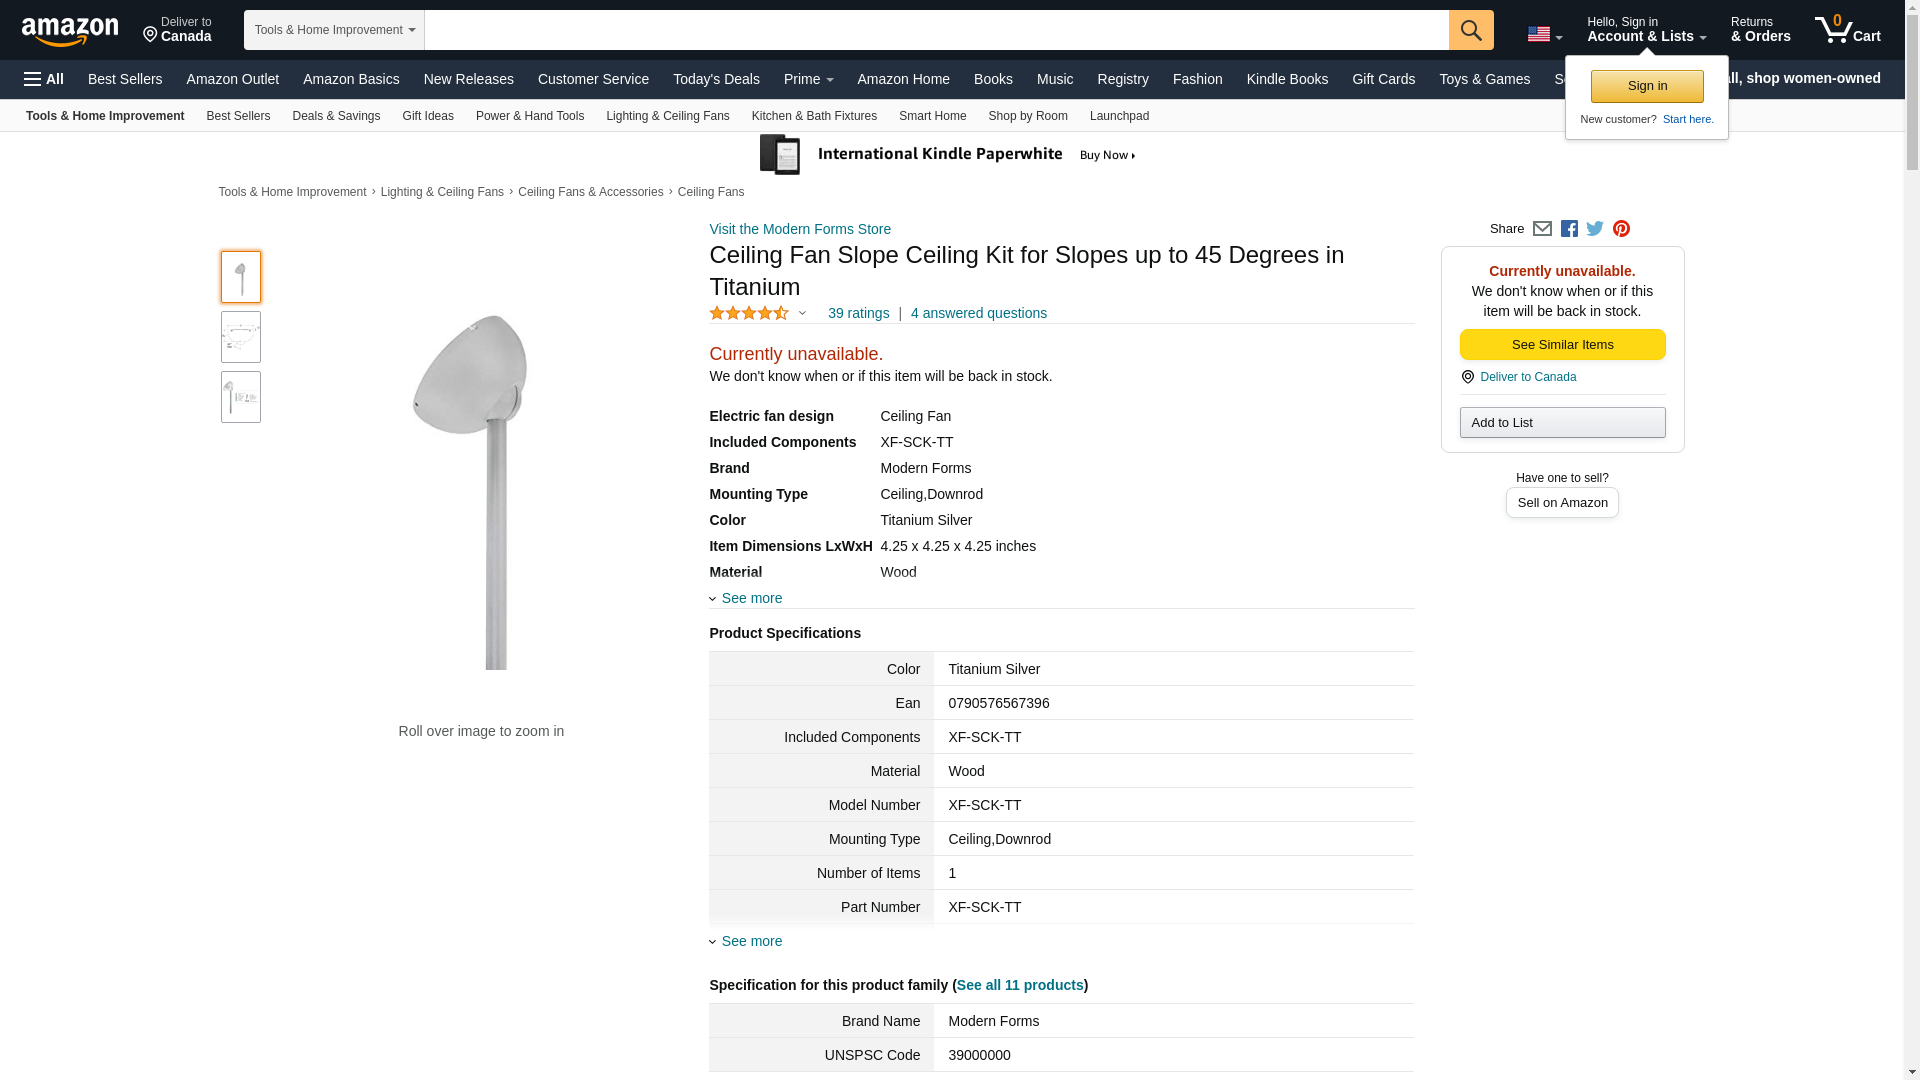Viewport: 1920px width, 1080px height.
Task: Share product on Twitter
Action: pos(1595,229)
